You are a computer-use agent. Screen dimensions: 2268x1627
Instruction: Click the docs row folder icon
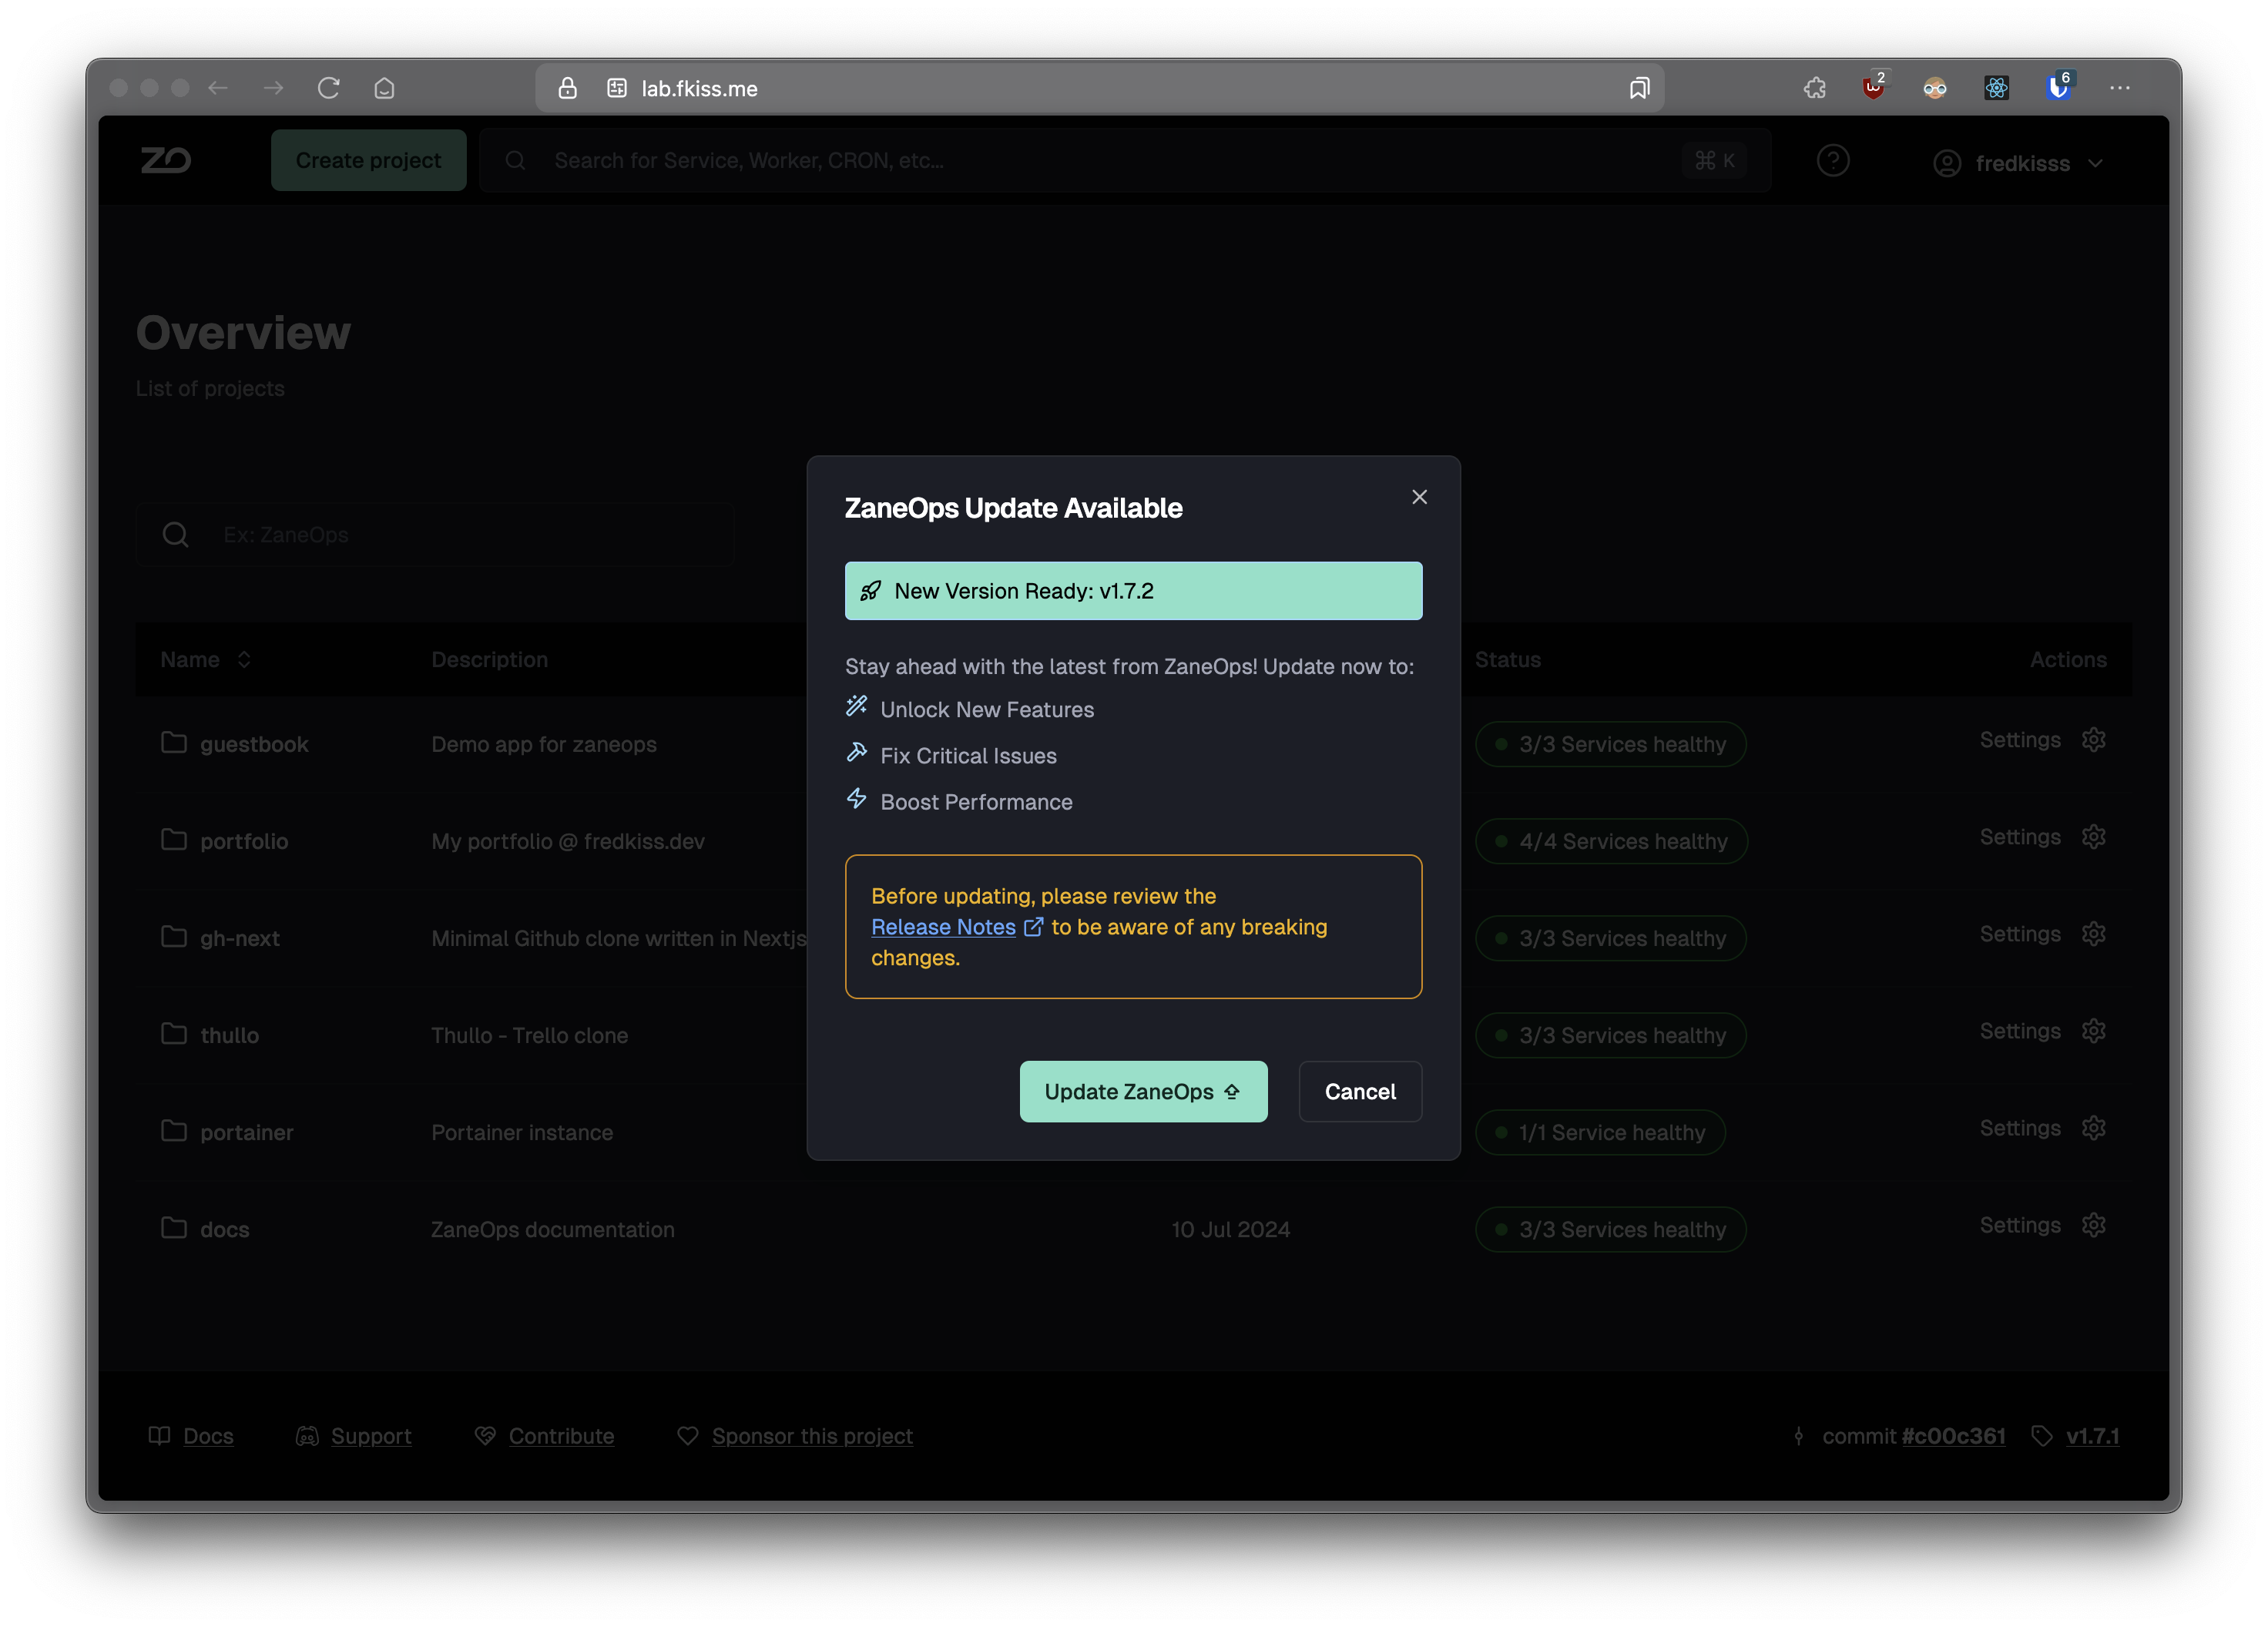[x=174, y=1227]
